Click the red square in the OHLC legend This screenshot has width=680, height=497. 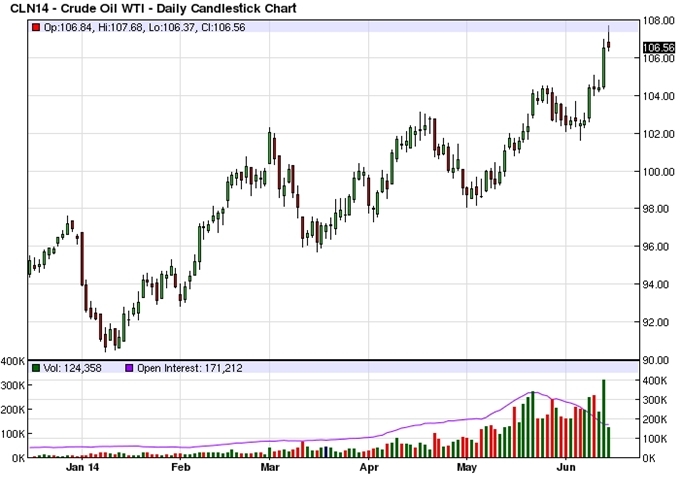[x=36, y=27]
